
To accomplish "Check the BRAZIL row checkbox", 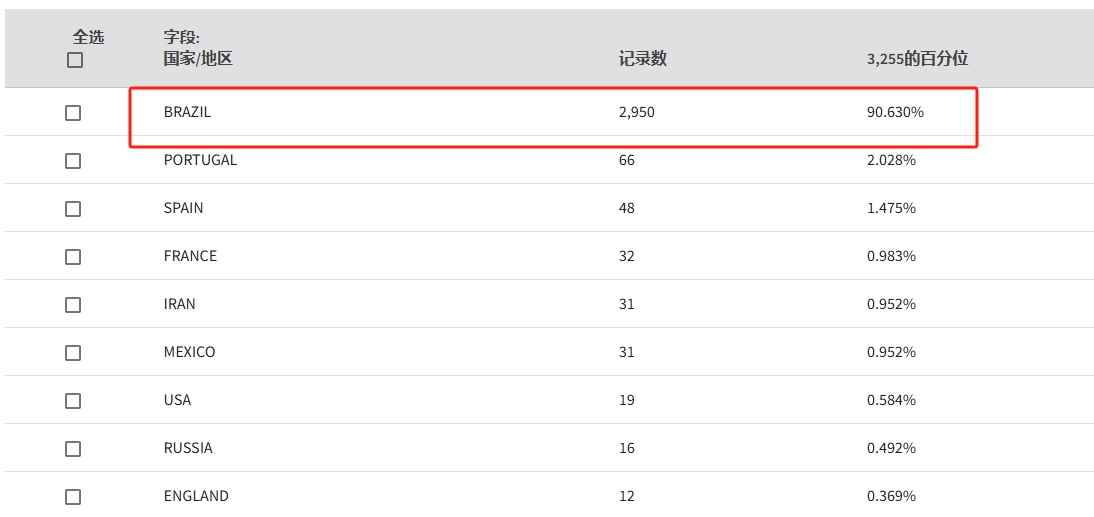I will (73, 113).
